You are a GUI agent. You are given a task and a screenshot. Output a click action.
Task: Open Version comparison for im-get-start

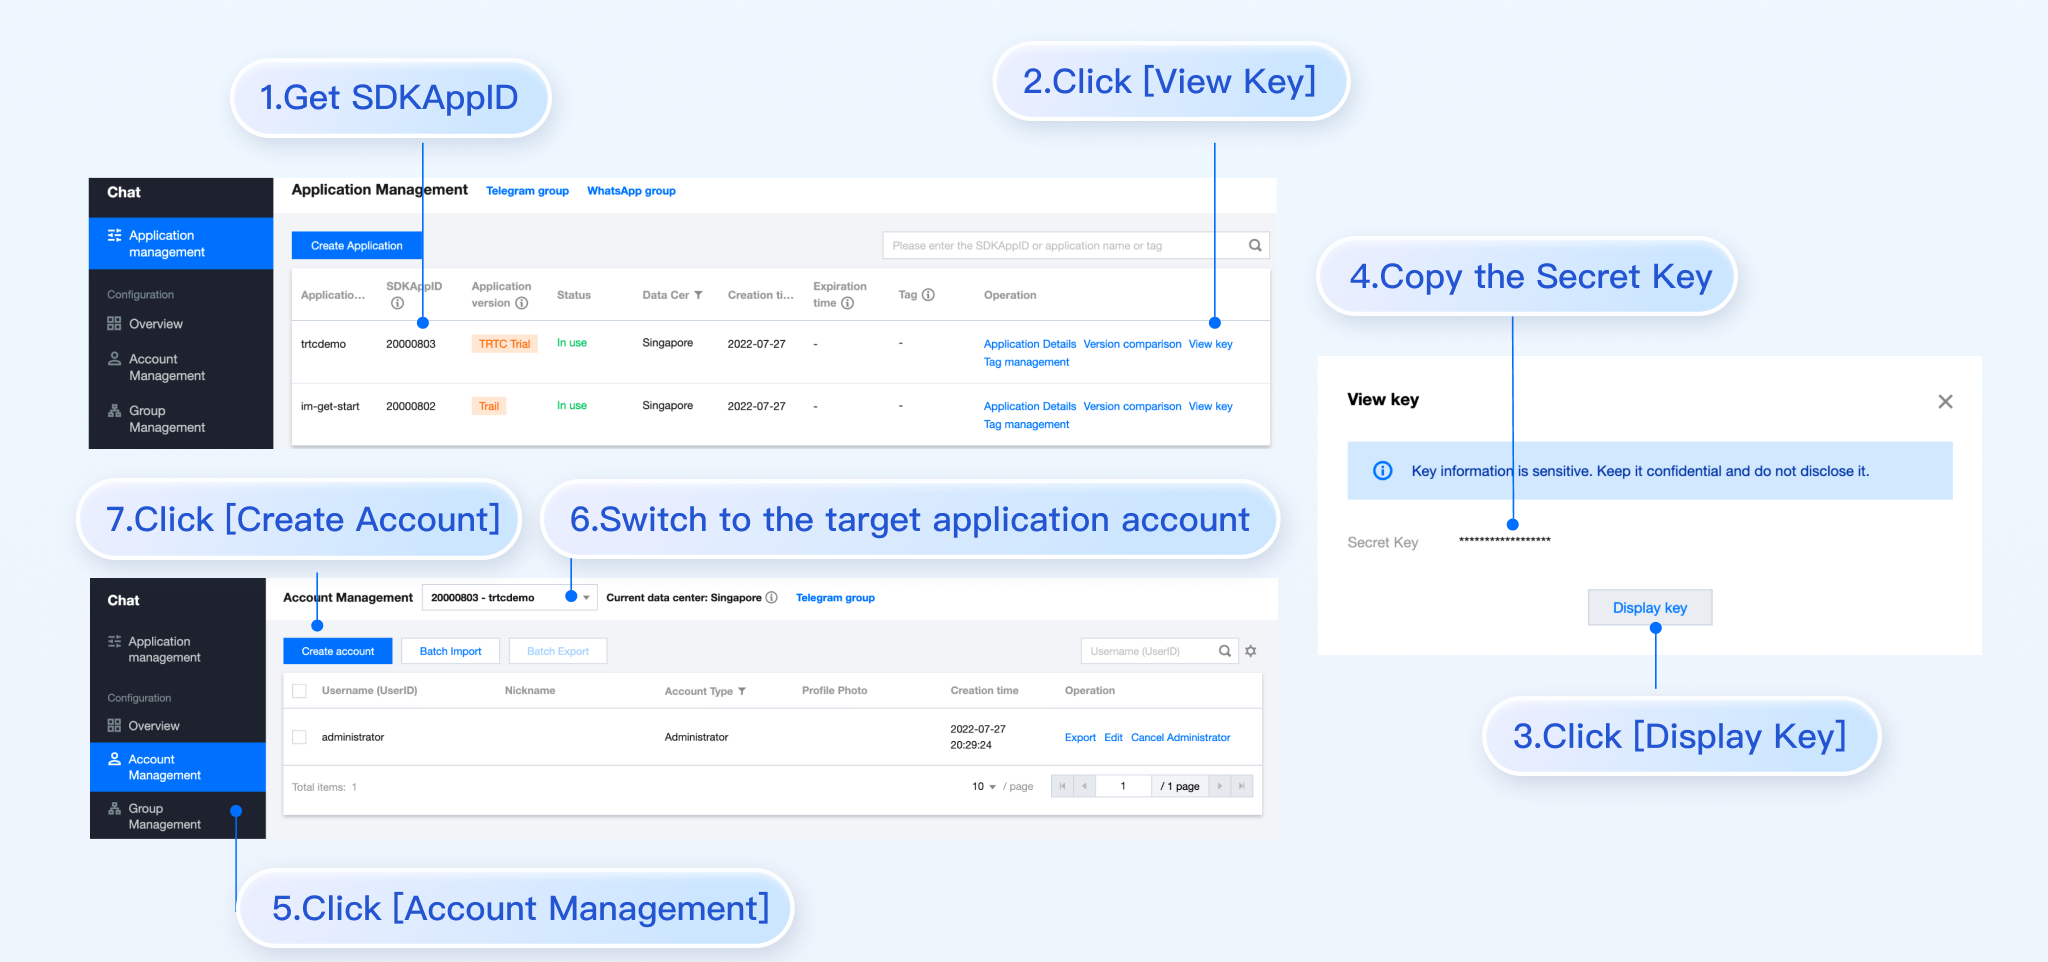(x=1132, y=406)
